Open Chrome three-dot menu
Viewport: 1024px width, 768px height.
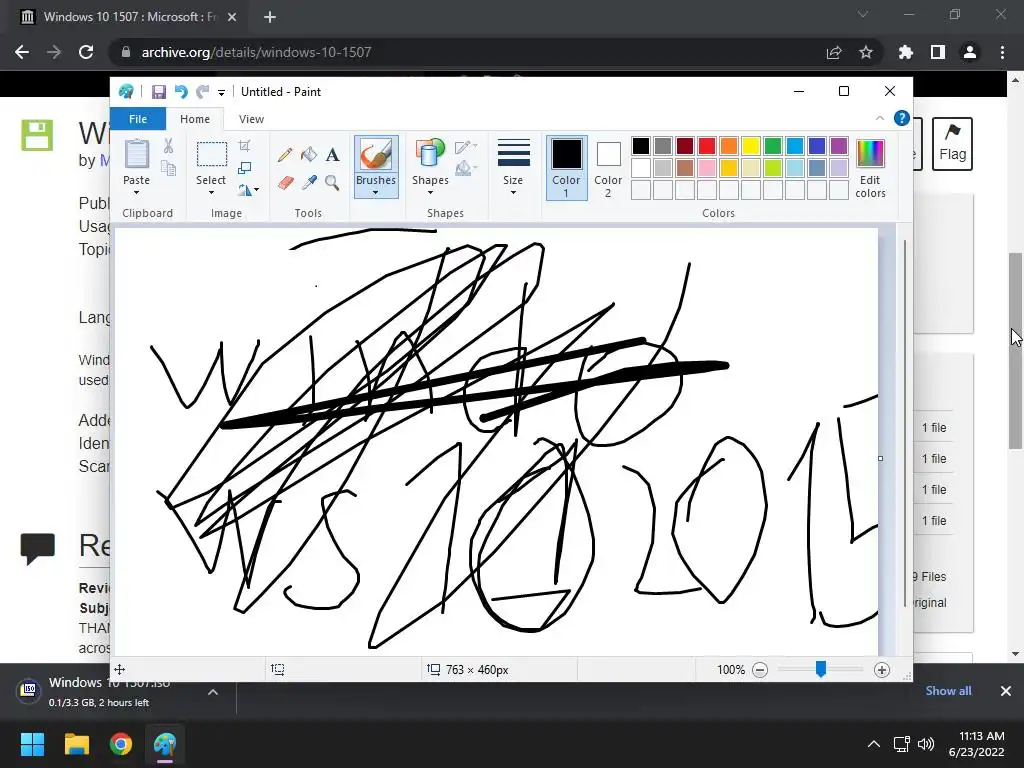[x=1002, y=52]
